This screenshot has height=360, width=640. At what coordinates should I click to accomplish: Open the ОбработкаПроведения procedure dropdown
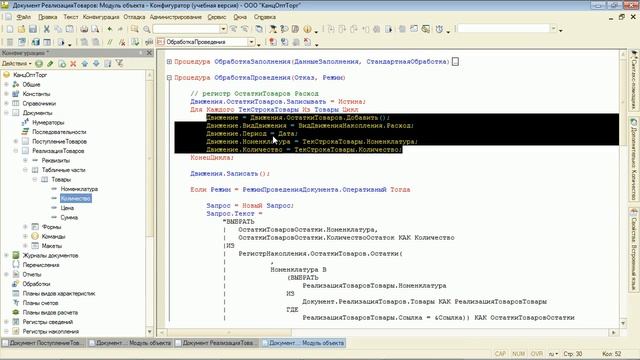(251, 42)
